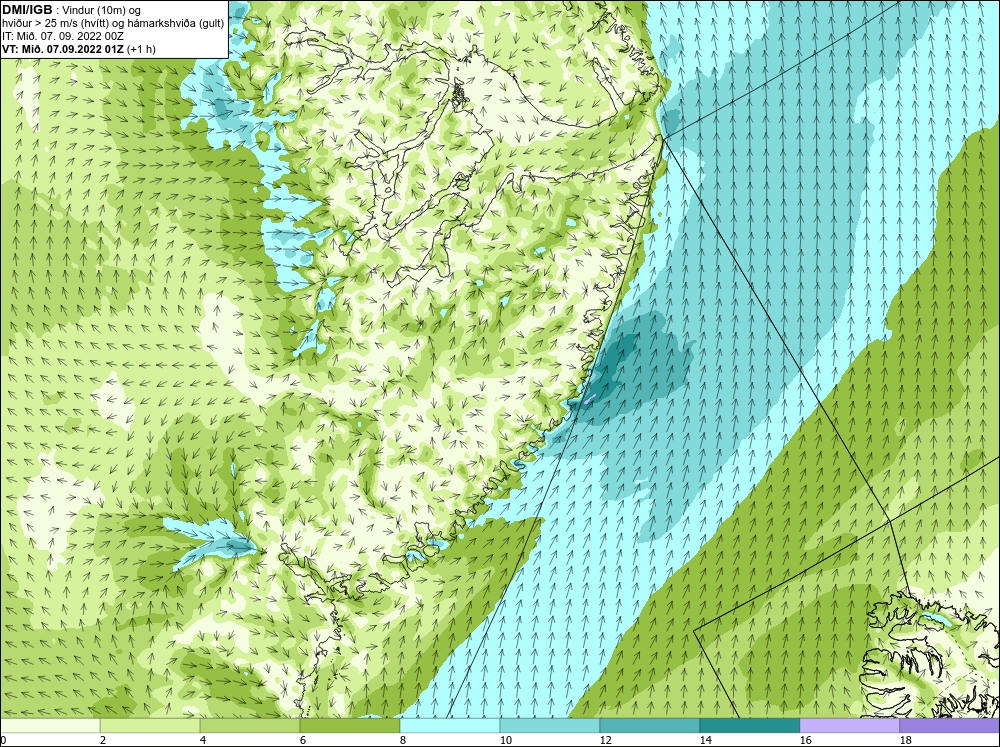Select the 6–8 m/s olive green legend swatch
The image size is (1000, 747).
tap(350, 726)
